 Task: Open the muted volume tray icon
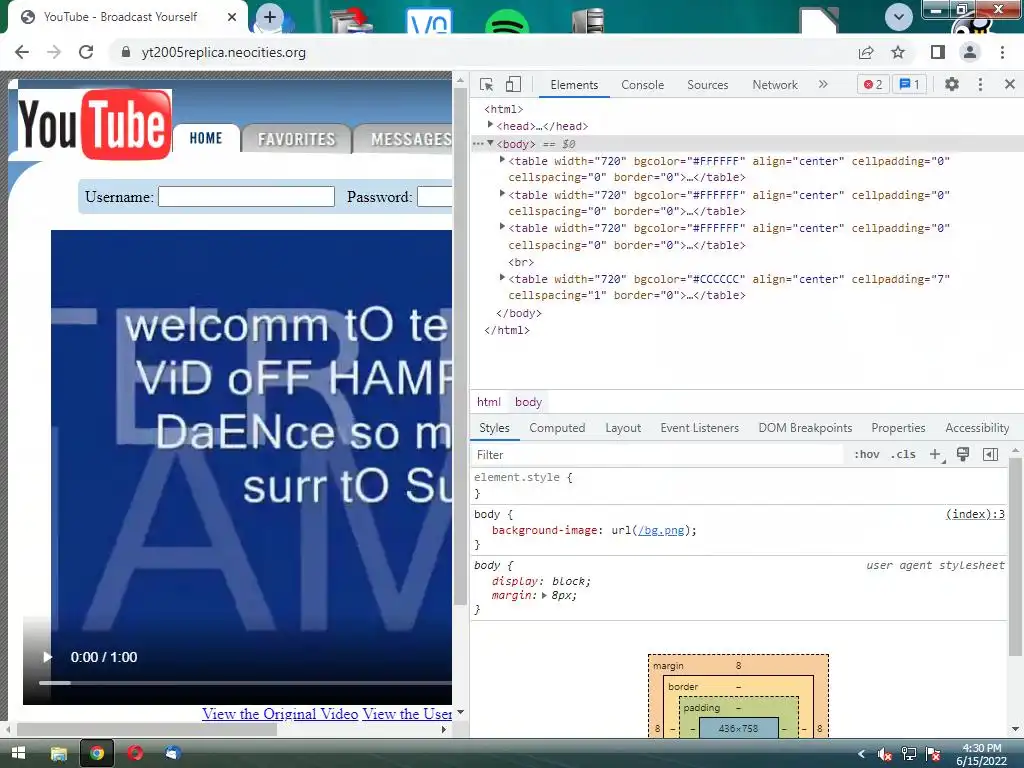click(884, 754)
